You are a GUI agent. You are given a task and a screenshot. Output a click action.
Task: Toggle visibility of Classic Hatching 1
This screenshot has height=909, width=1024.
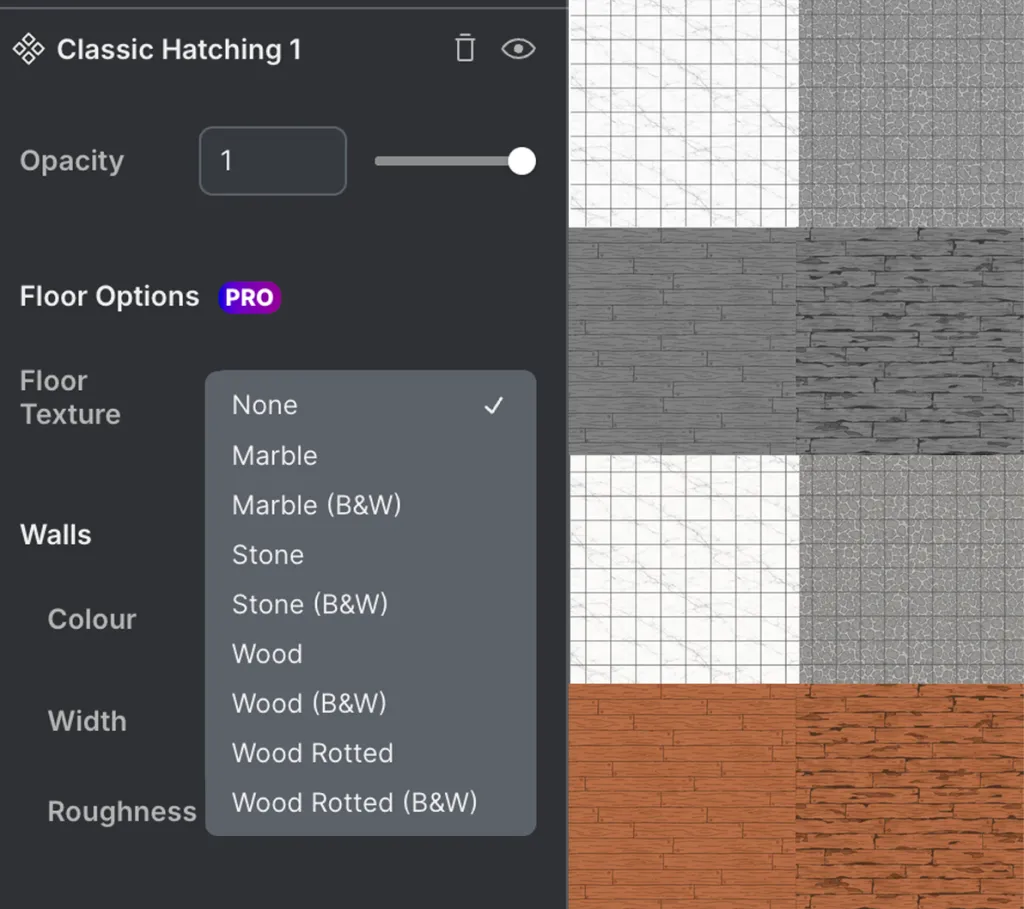click(518, 49)
